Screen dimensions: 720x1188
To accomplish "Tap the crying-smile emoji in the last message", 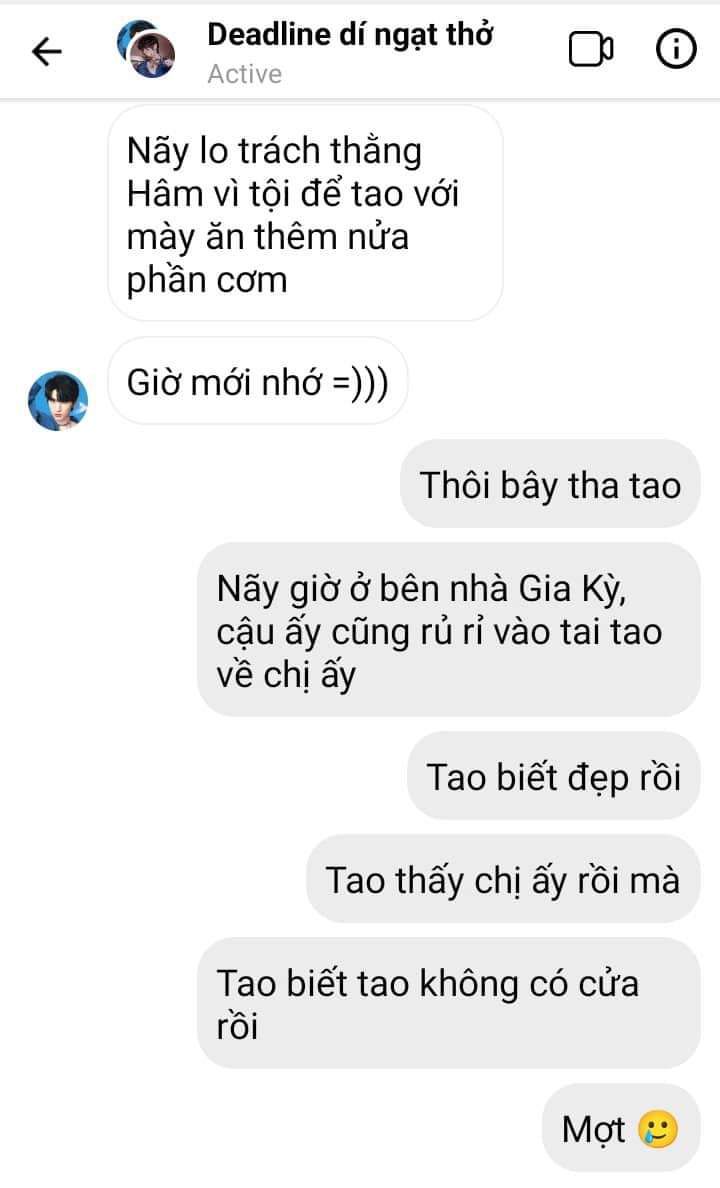I will [x=658, y=1129].
